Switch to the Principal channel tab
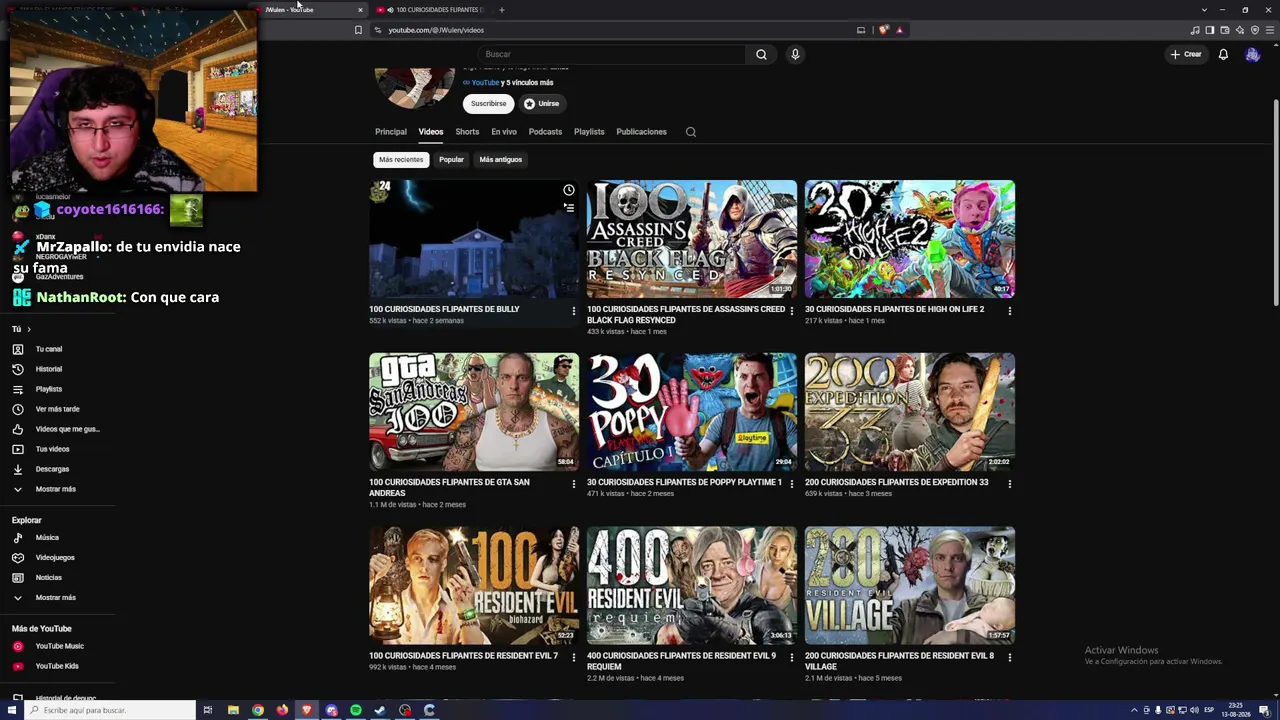Viewport: 1280px width, 720px height. pos(391,132)
